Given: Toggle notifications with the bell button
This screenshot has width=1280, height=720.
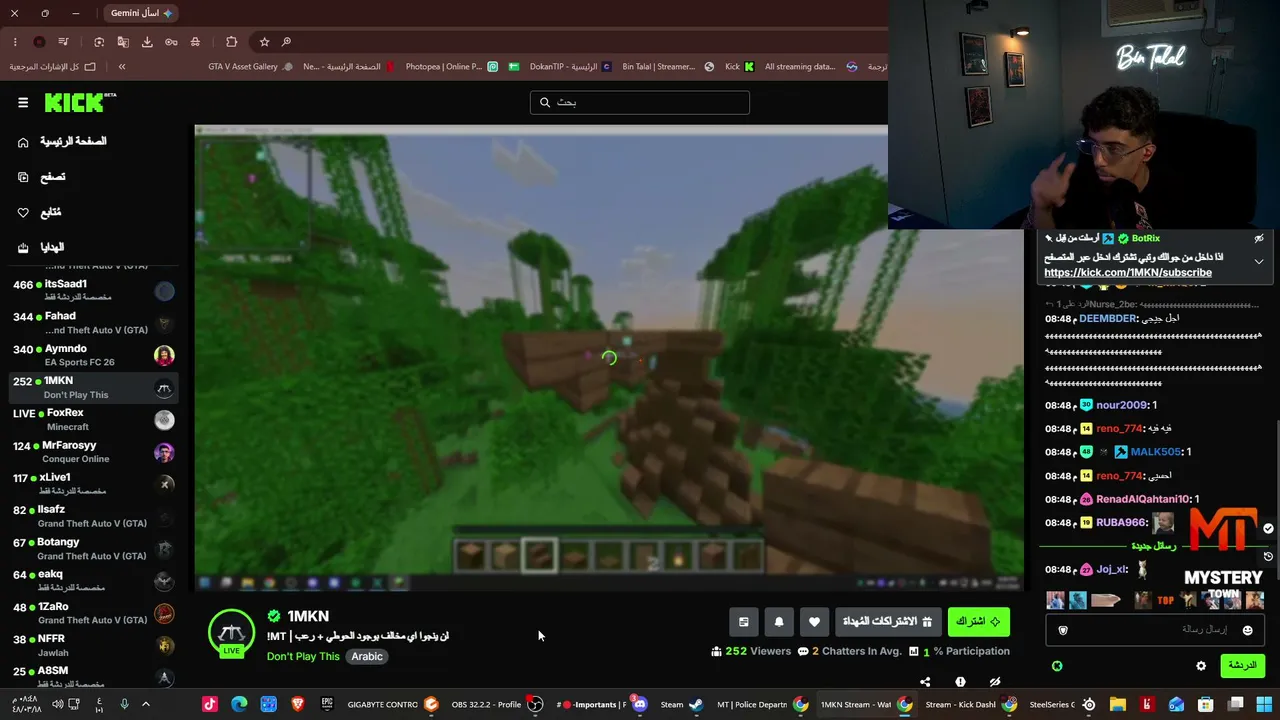Looking at the screenshot, I should pos(779,622).
